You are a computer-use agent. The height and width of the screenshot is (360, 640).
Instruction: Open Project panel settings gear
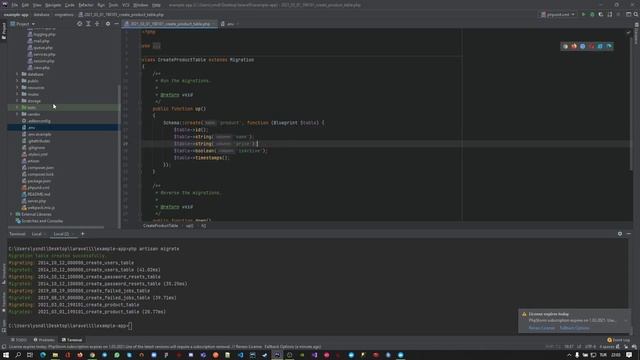click(x=108, y=24)
